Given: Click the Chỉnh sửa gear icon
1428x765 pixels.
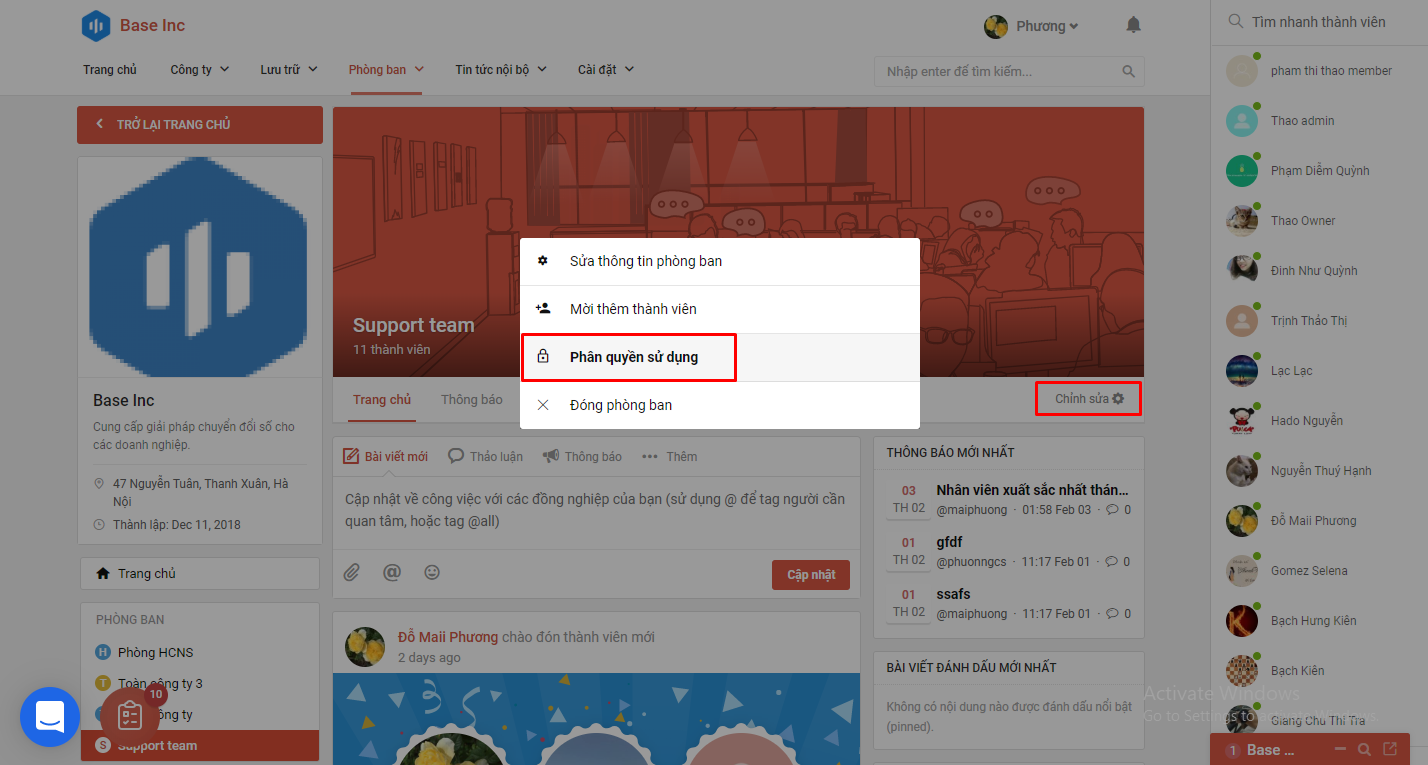Looking at the screenshot, I should pyautogui.click(x=1118, y=399).
